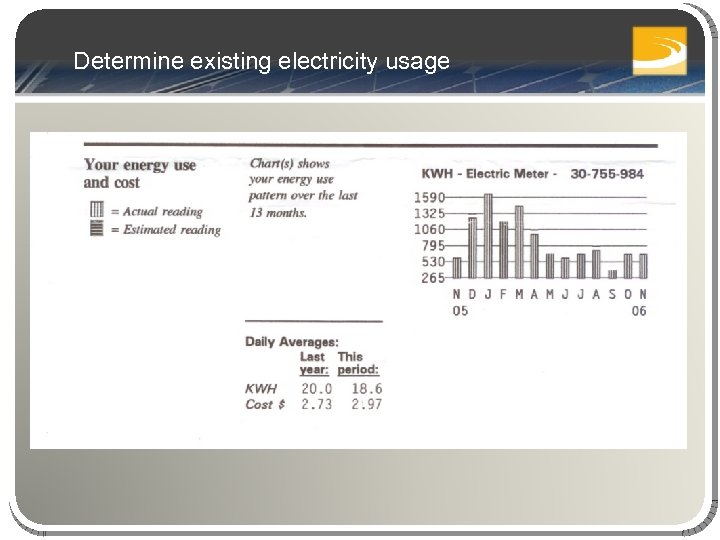Click the orange swoosh logo icon
The image size is (720, 540).
tap(660, 51)
